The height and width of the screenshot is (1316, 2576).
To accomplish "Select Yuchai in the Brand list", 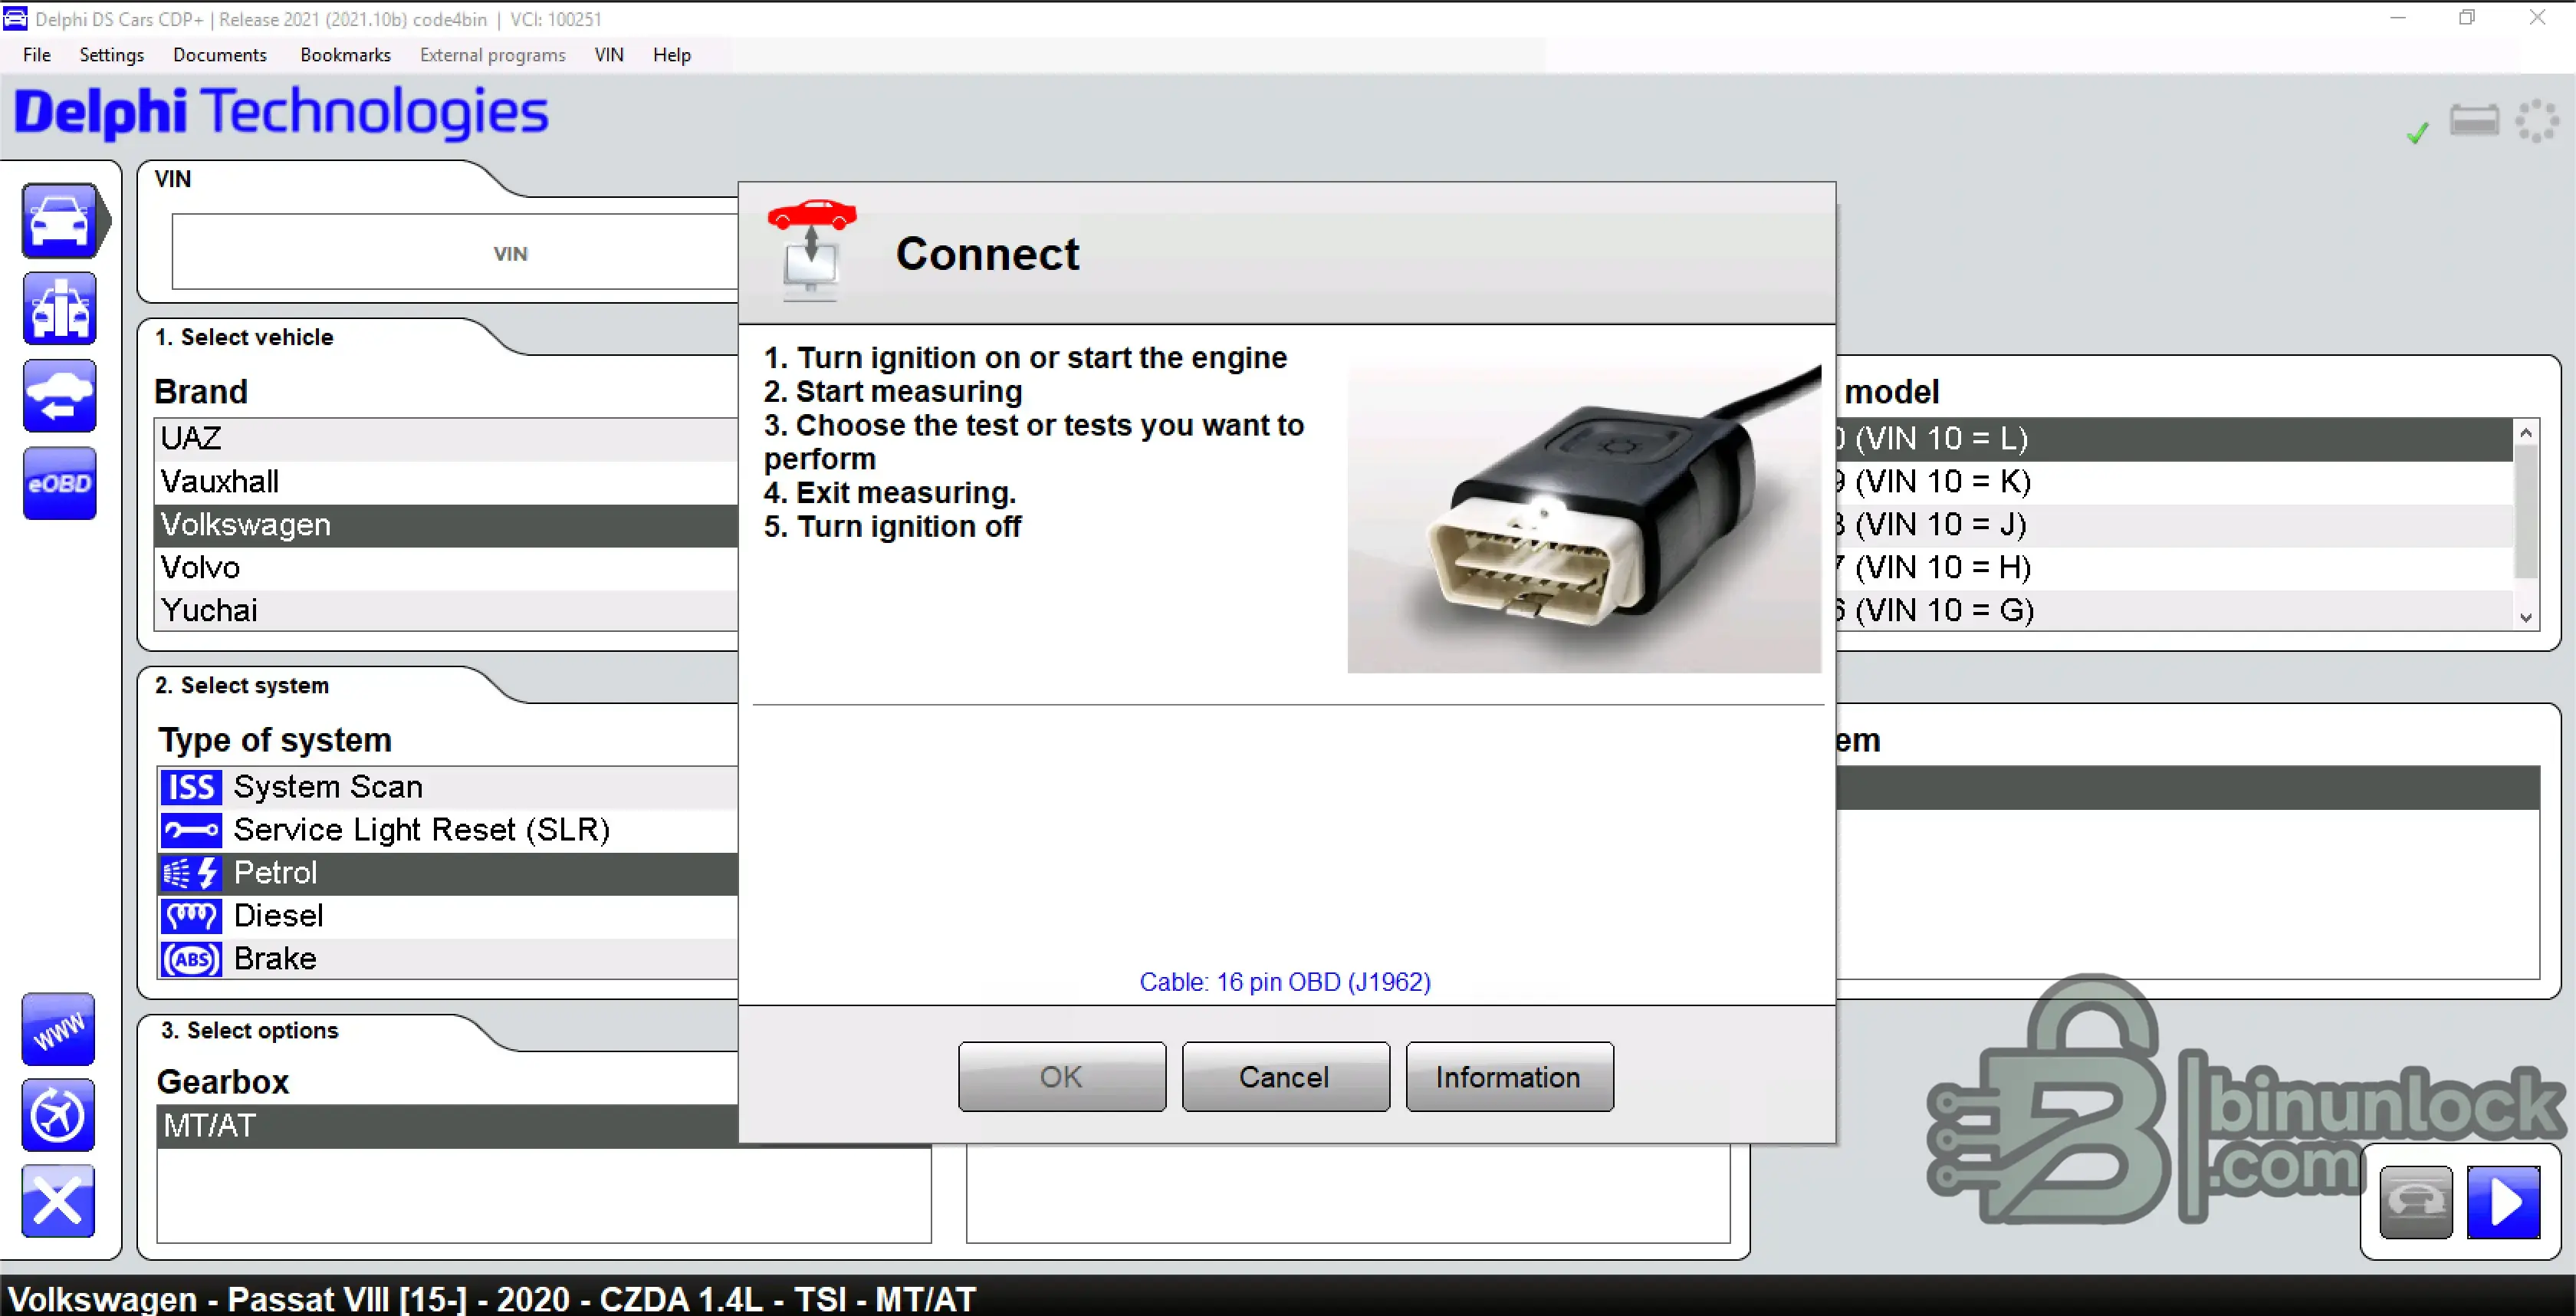I will point(446,611).
